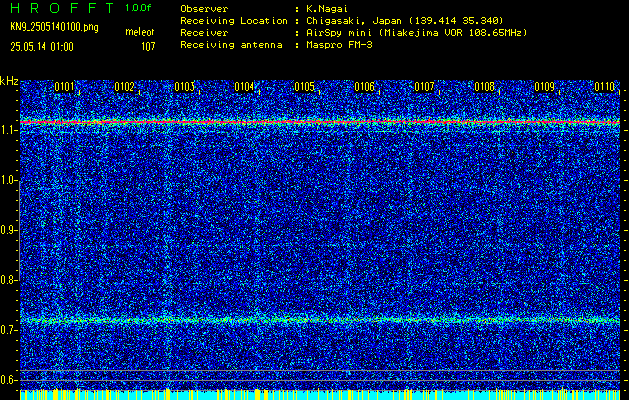This screenshot has height=400, width=629.
Task: Click the Observer name K.Nagai
Action: [x=327, y=9]
